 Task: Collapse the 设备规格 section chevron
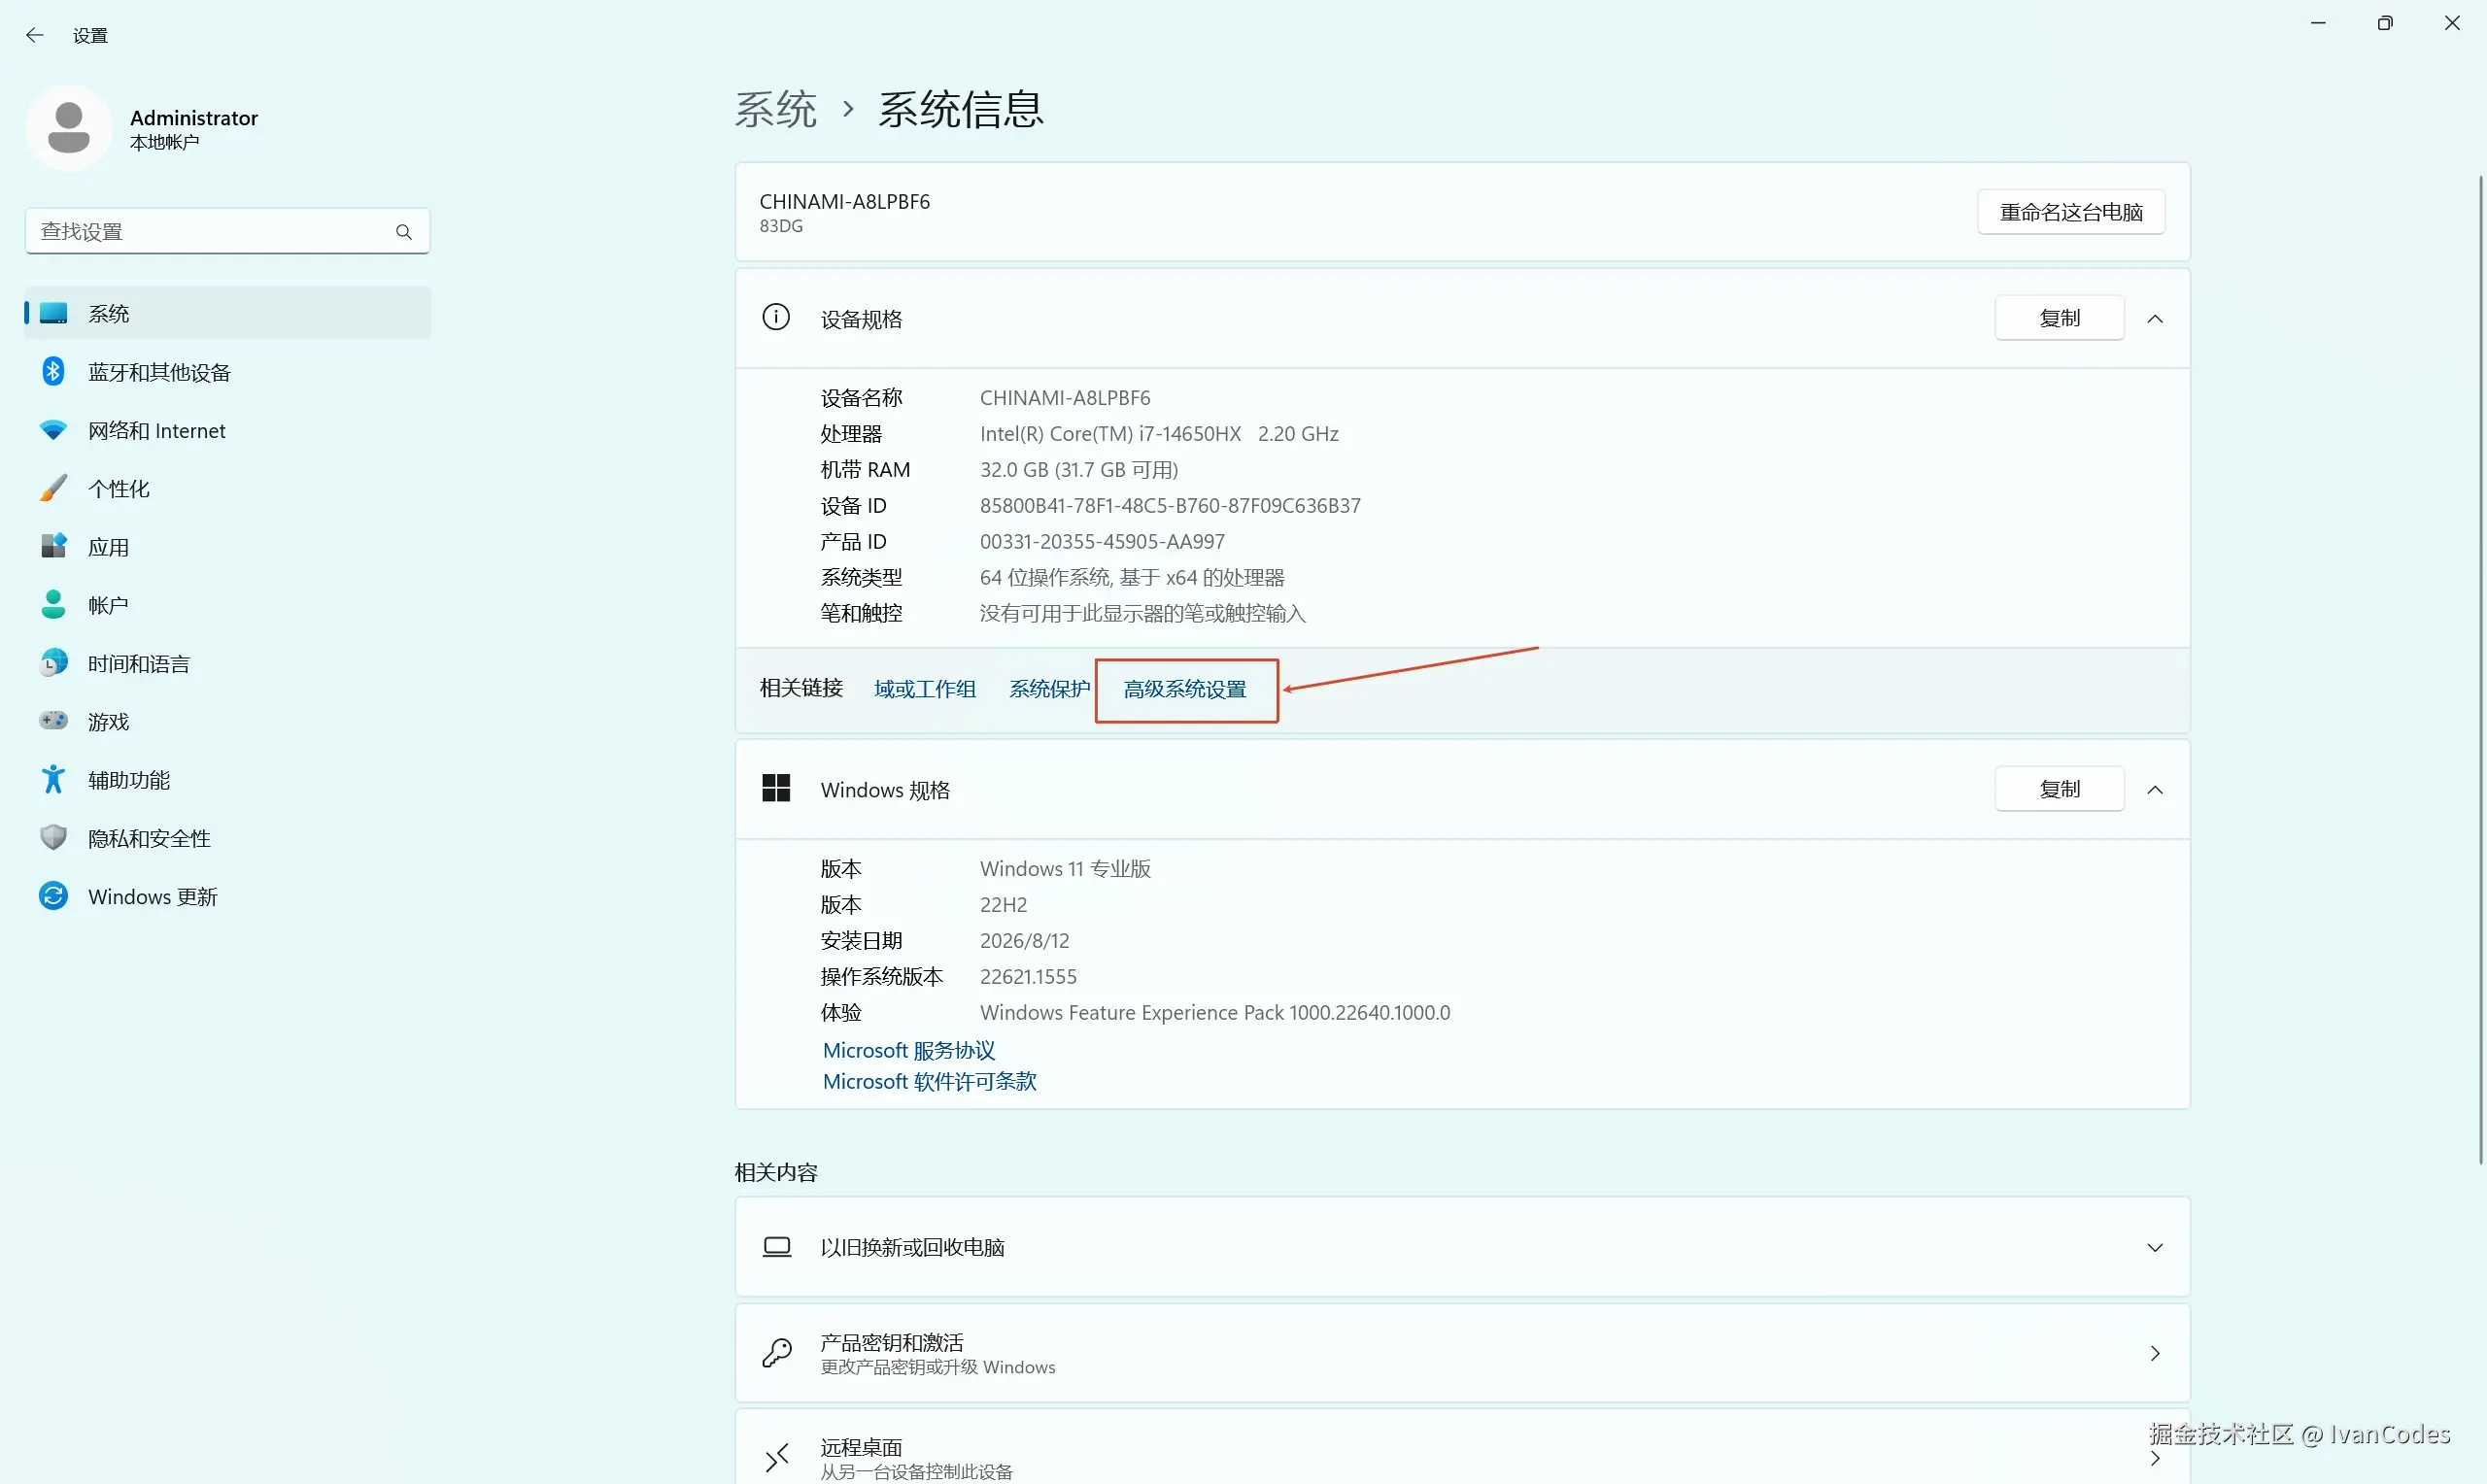2155,319
